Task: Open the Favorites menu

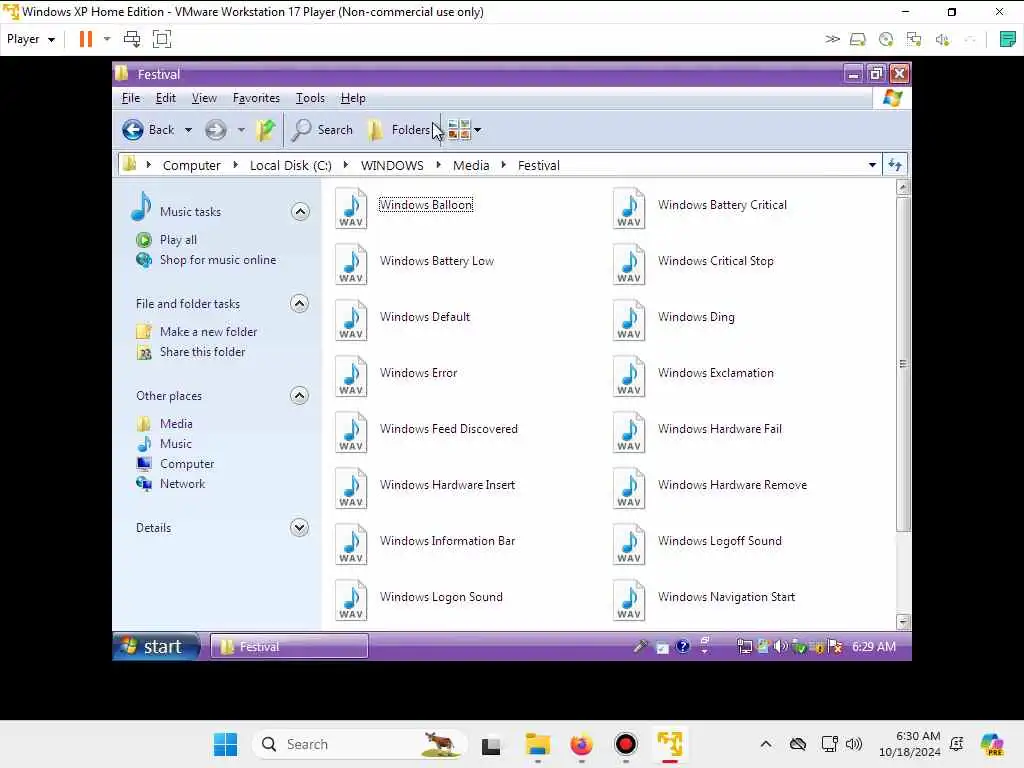Action: coord(256,98)
